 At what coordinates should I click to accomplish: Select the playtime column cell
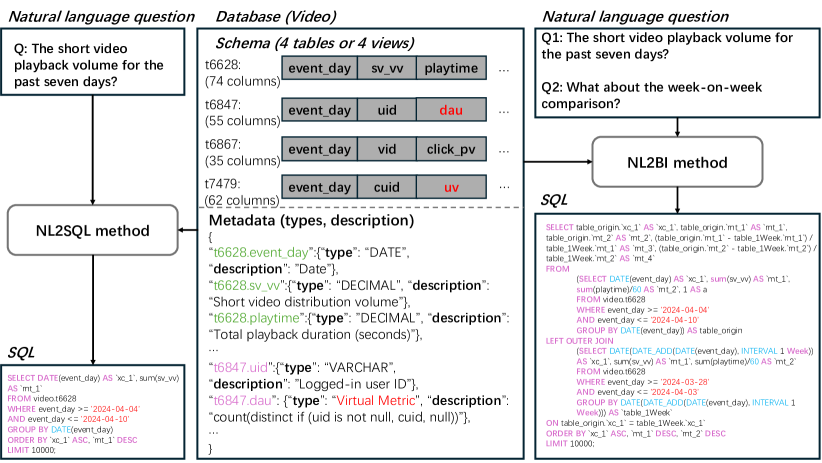pyautogui.click(x=451, y=68)
